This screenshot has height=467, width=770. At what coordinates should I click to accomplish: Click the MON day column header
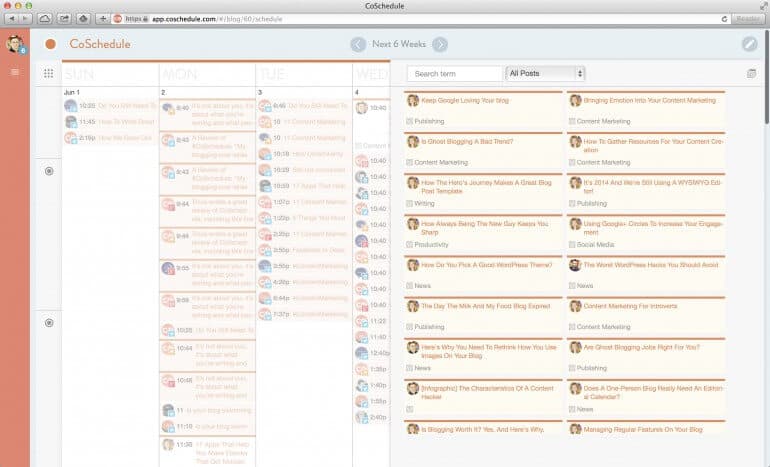point(179,74)
